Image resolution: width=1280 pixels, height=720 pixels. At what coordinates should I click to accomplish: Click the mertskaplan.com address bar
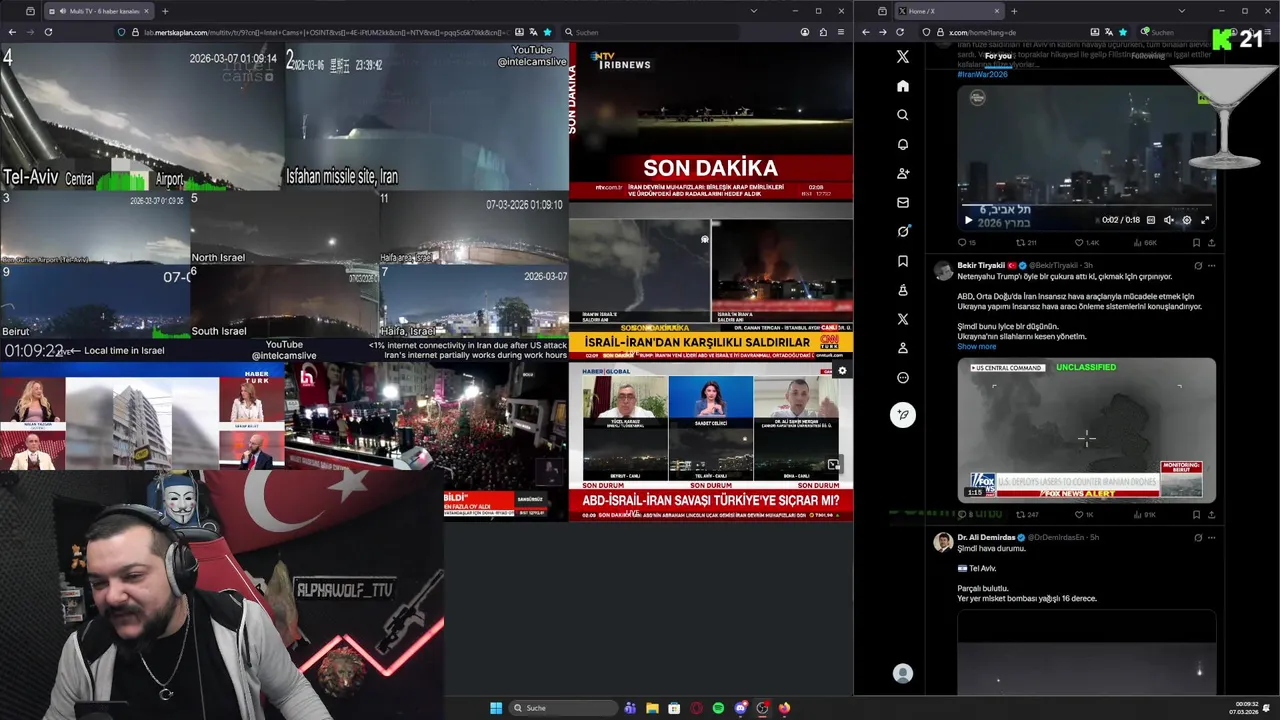tap(335, 32)
